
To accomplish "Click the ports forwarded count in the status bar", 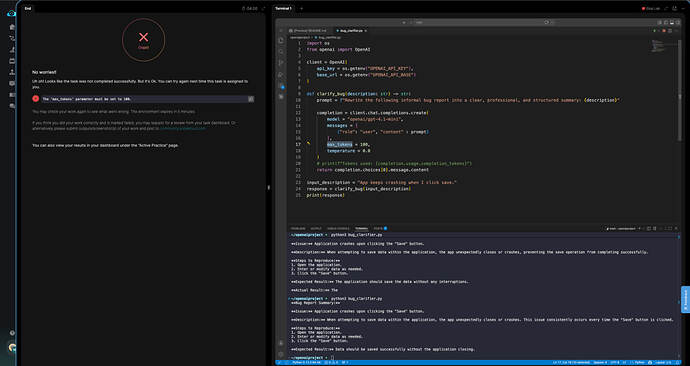I will pyautogui.click(x=345, y=362).
